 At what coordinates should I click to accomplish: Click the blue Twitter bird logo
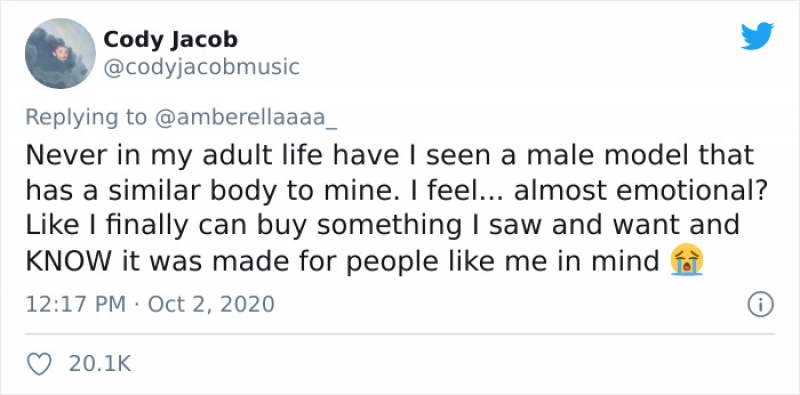pyautogui.click(x=757, y=36)
